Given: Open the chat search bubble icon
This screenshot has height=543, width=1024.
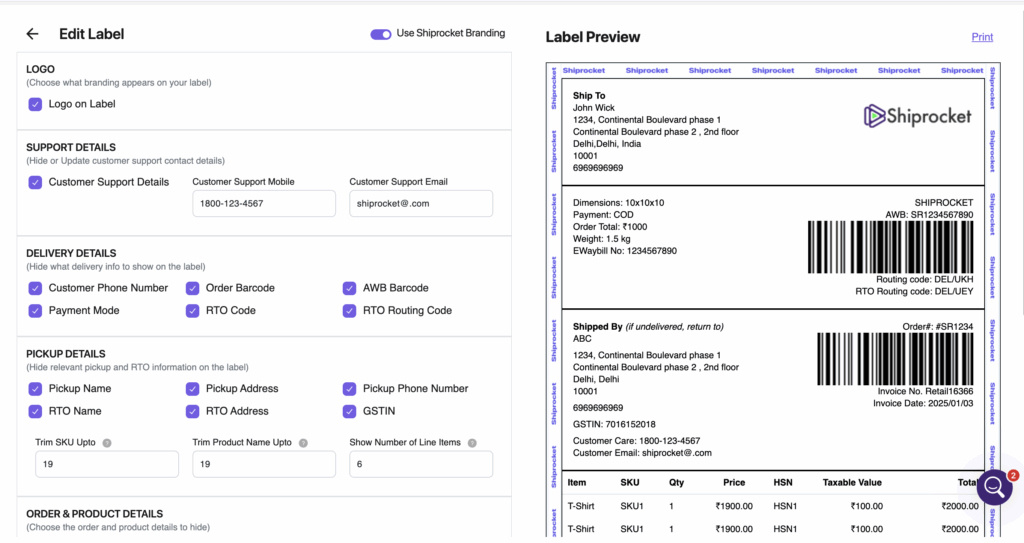Looking at the screenshot, I should [x=995, y=487].
